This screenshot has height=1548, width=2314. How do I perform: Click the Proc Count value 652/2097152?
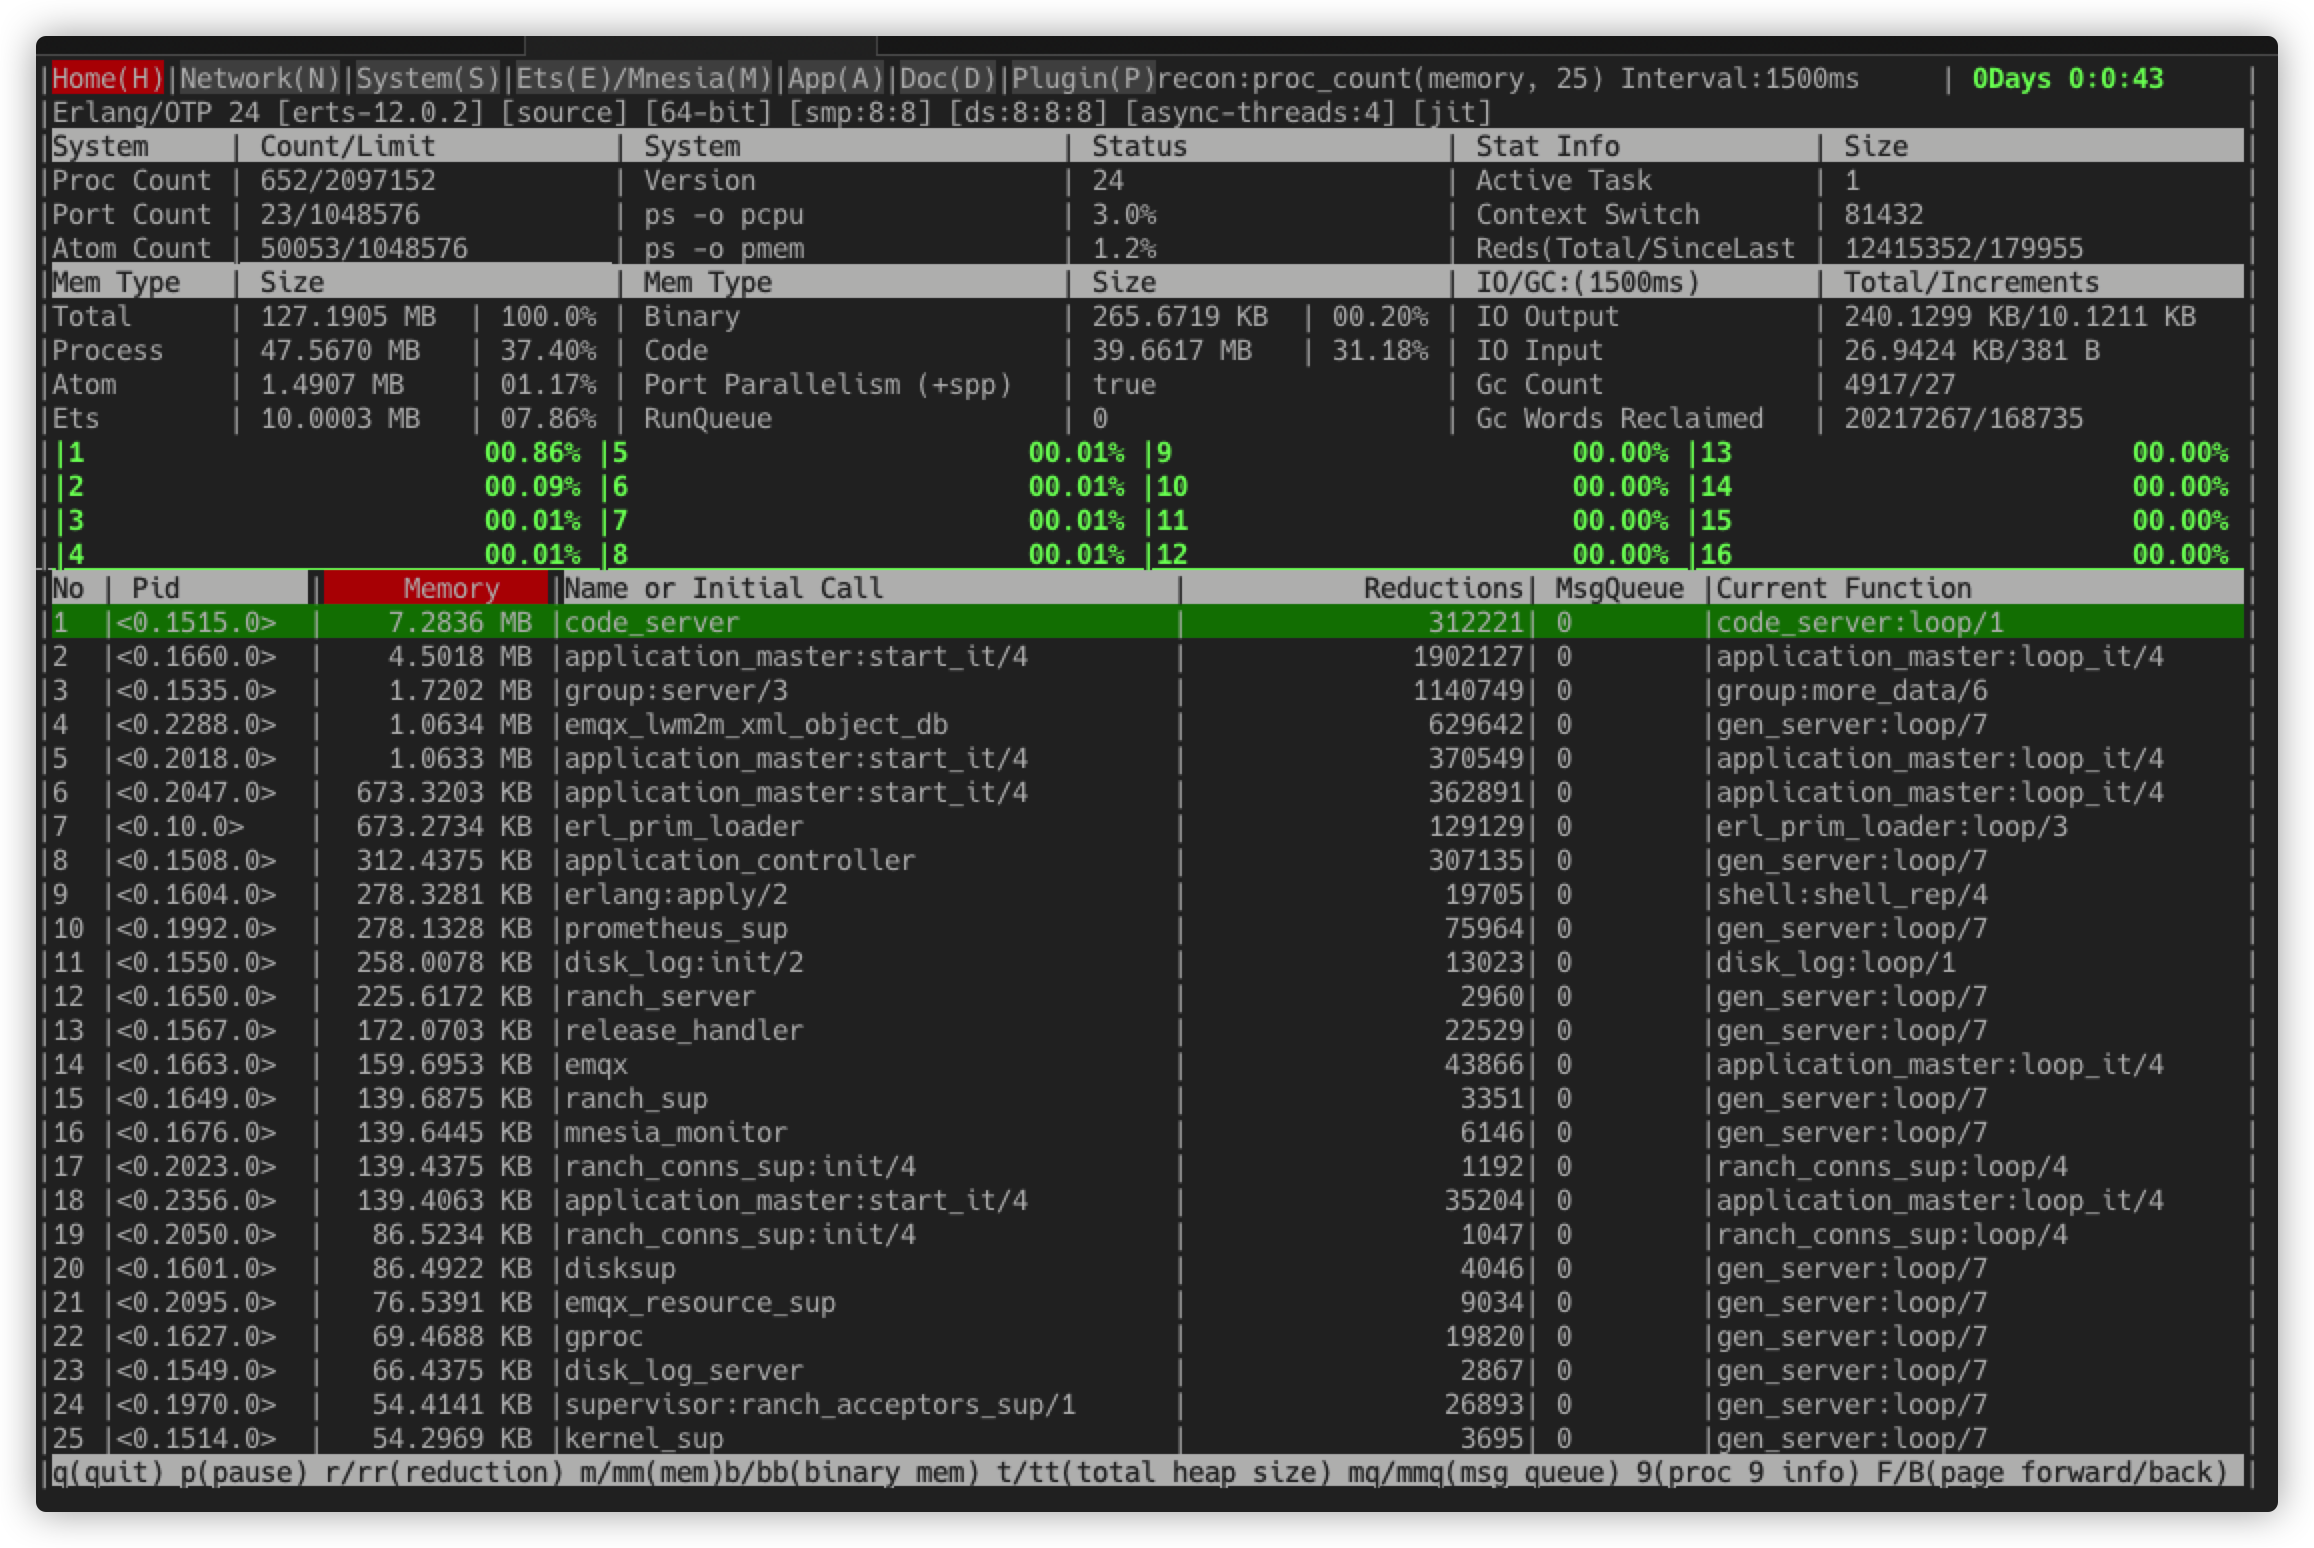click(348, 180)
